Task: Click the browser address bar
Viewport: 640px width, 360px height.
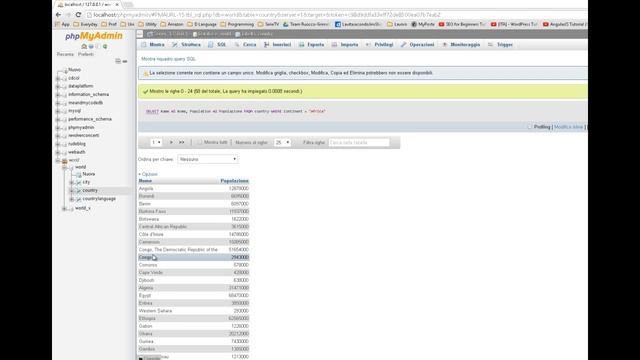Action: (335, 15)
